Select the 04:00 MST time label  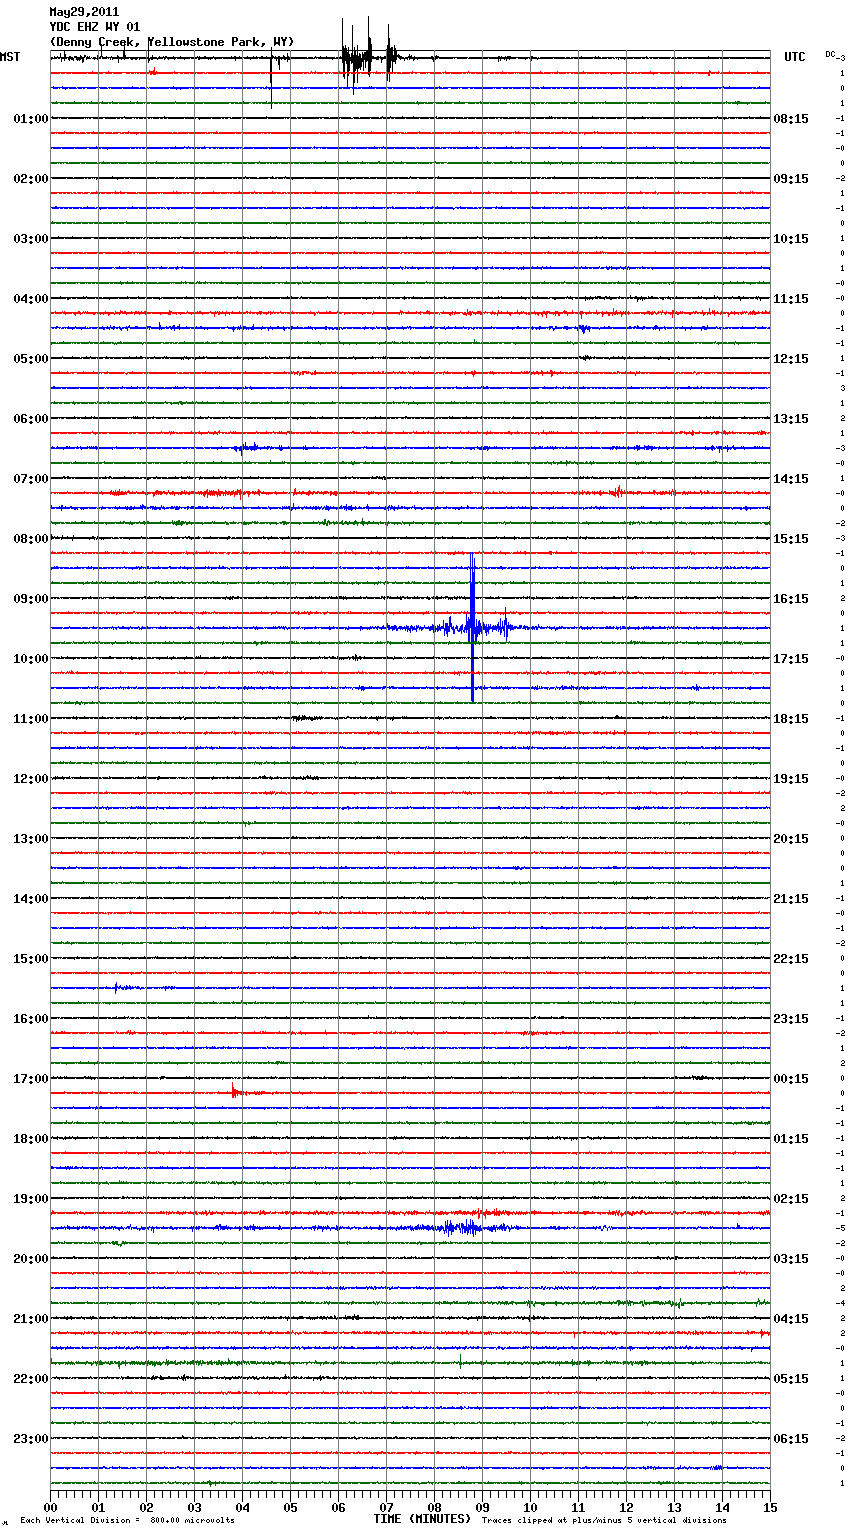(31, 299)
